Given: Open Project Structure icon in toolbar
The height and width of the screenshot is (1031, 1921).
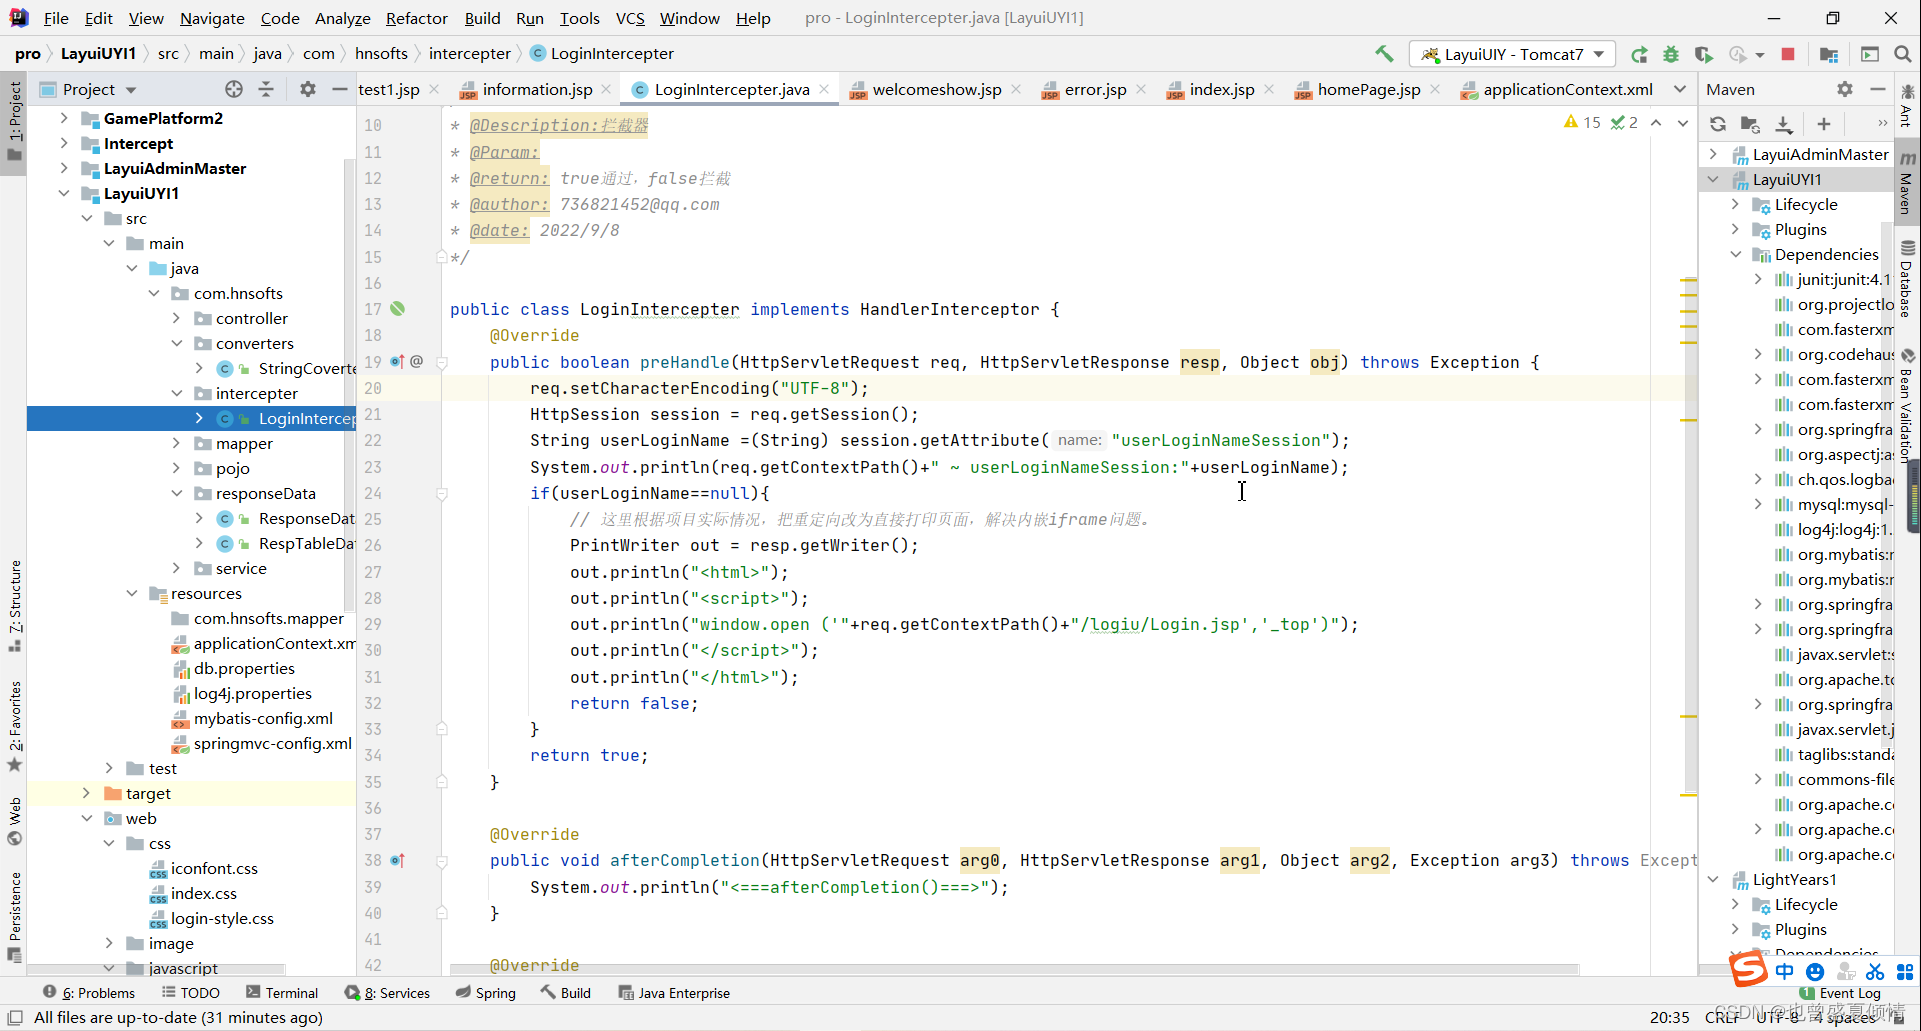Looking at the screenshot, I should pyautogui.click(x=1829, y=54).
